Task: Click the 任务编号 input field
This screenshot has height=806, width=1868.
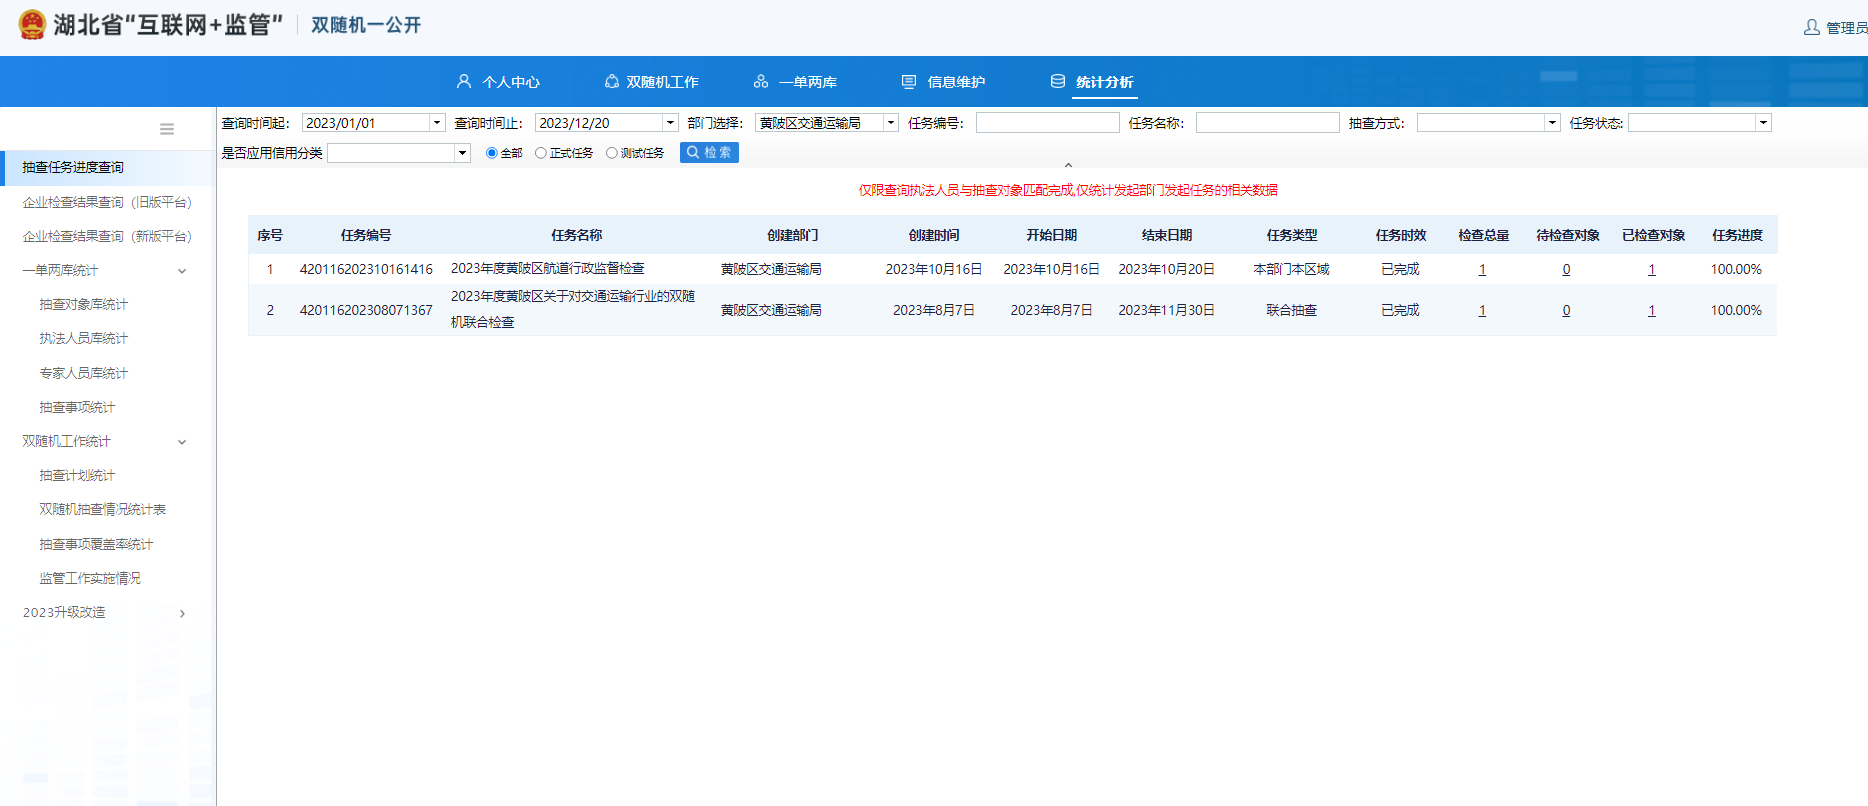Action: point(1047,123)
